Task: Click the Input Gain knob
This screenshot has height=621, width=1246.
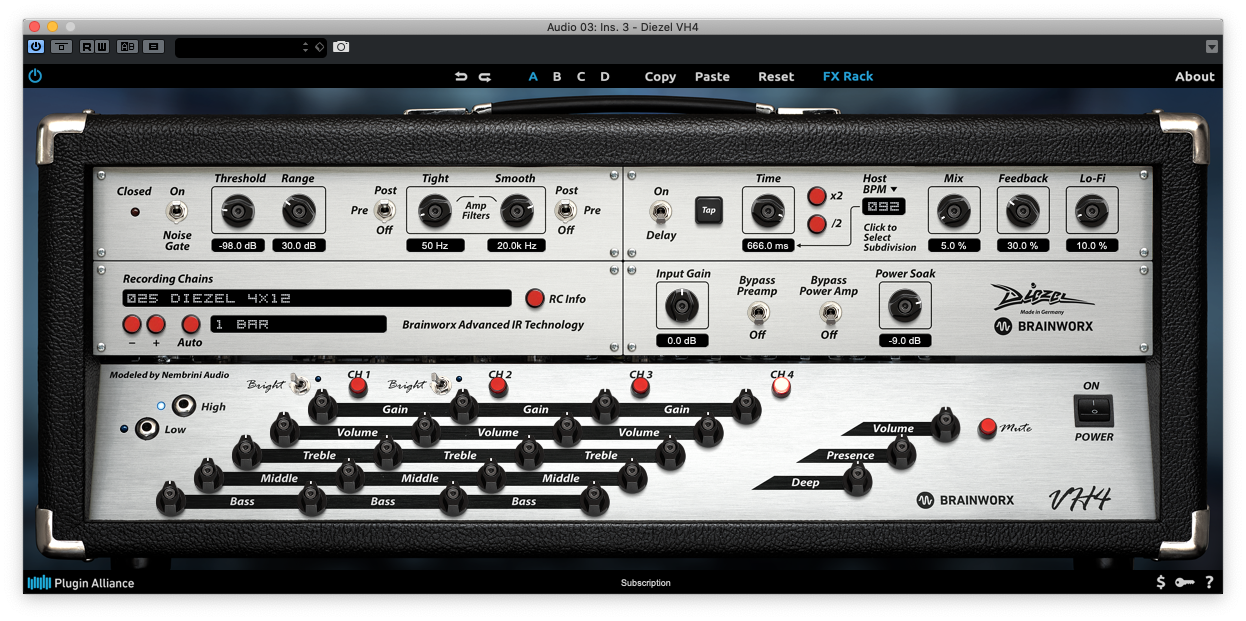Action: [x=682, y=306]
